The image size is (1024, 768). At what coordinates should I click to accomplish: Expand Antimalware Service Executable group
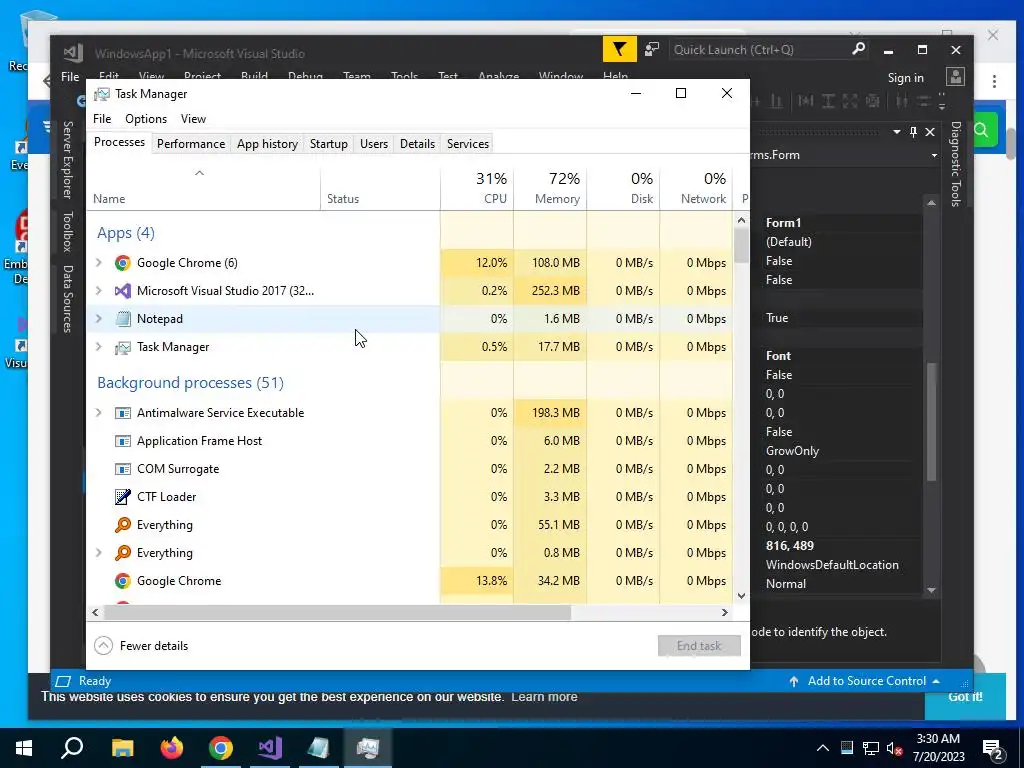coord(99,413)
